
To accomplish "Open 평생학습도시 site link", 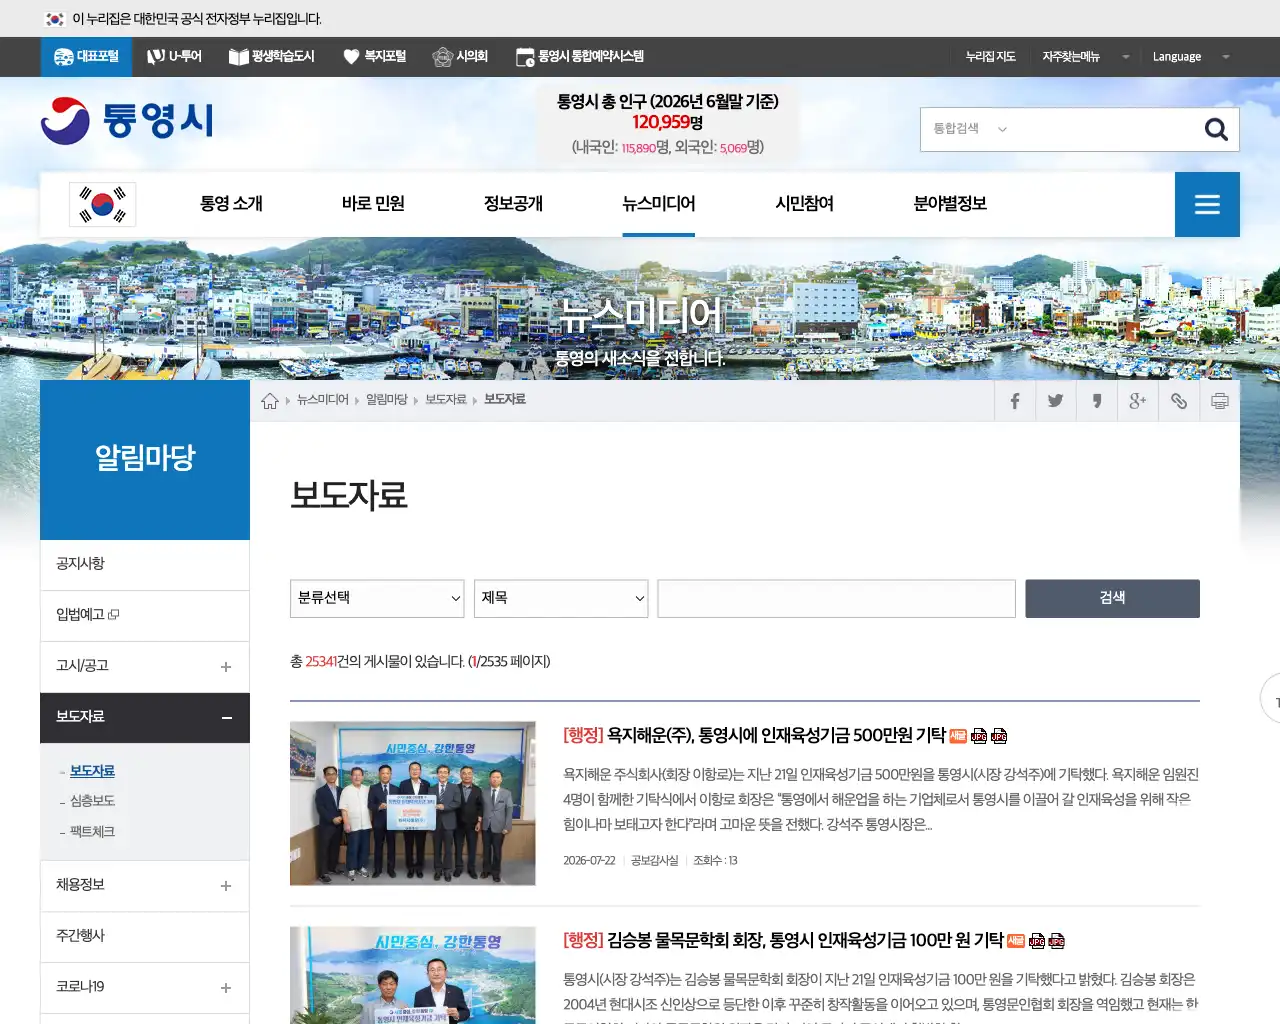I will pyautogui.click(x=271, y=57).
